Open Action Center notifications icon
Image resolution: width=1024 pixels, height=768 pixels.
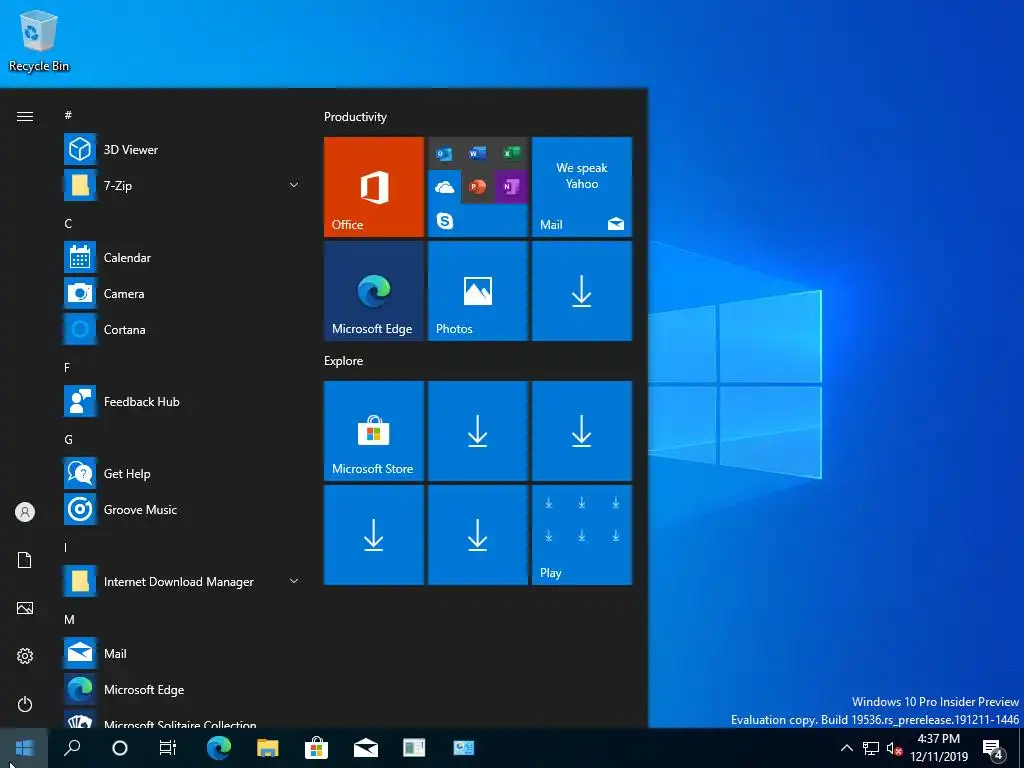[993, 748]
